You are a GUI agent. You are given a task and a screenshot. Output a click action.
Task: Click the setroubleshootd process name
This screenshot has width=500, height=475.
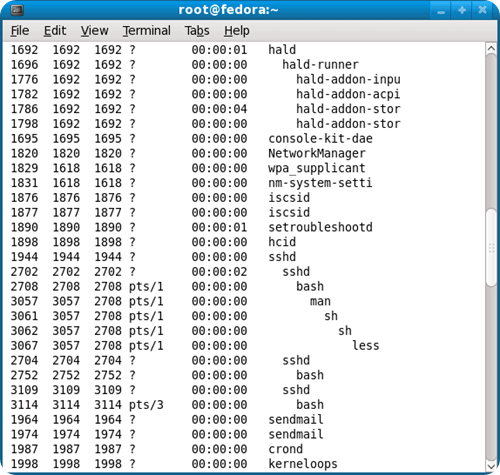[x=320, y=227]
